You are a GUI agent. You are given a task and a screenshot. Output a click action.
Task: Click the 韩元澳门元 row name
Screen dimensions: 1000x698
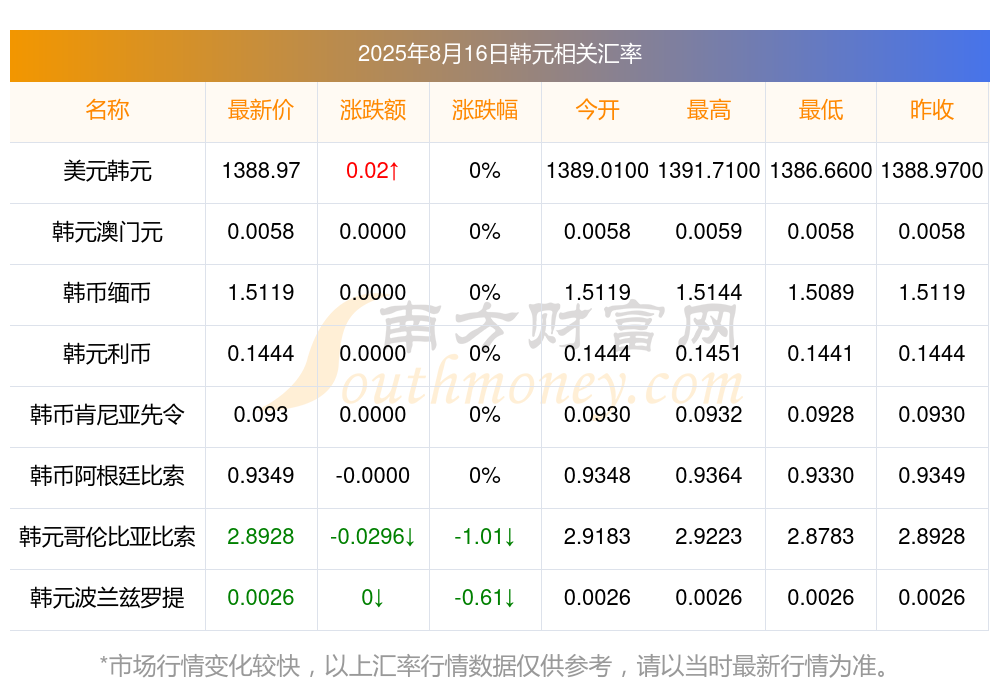107,232
